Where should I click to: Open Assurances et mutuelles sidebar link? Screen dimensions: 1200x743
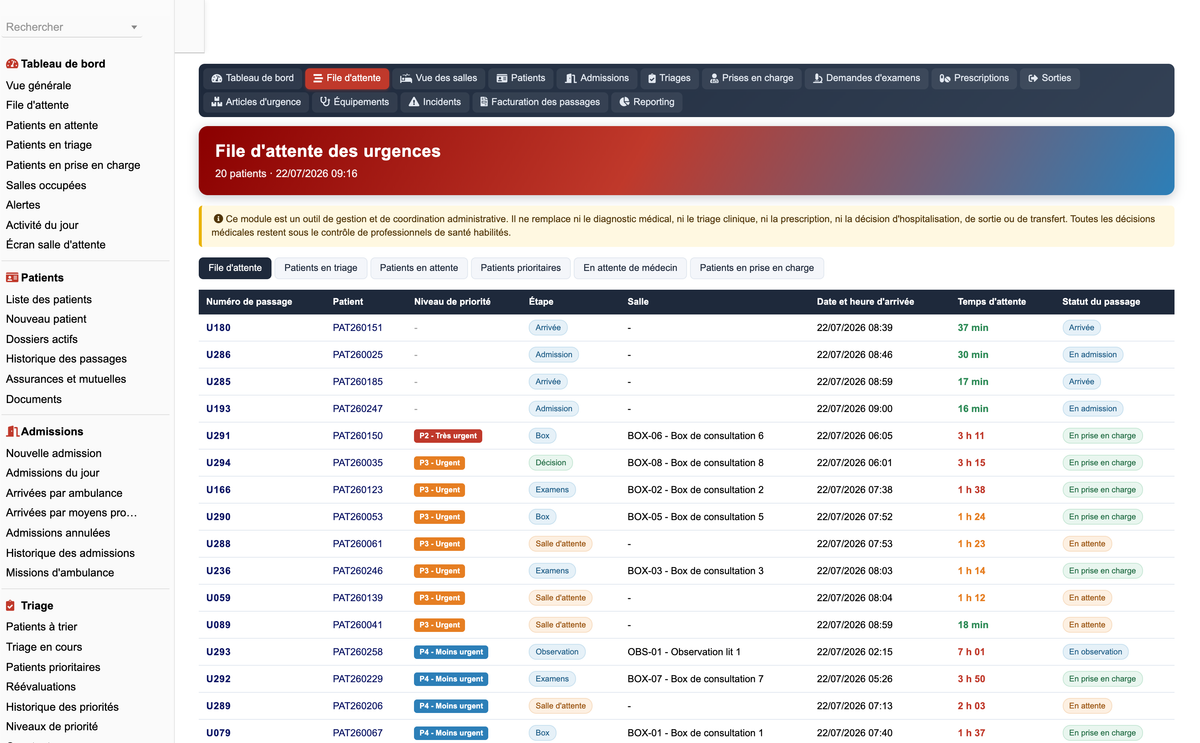click(66, 379)
